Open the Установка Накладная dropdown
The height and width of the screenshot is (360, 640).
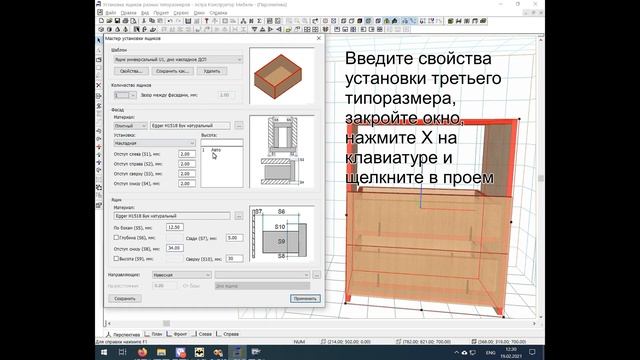pyautogui.click(x=155, y=143)
